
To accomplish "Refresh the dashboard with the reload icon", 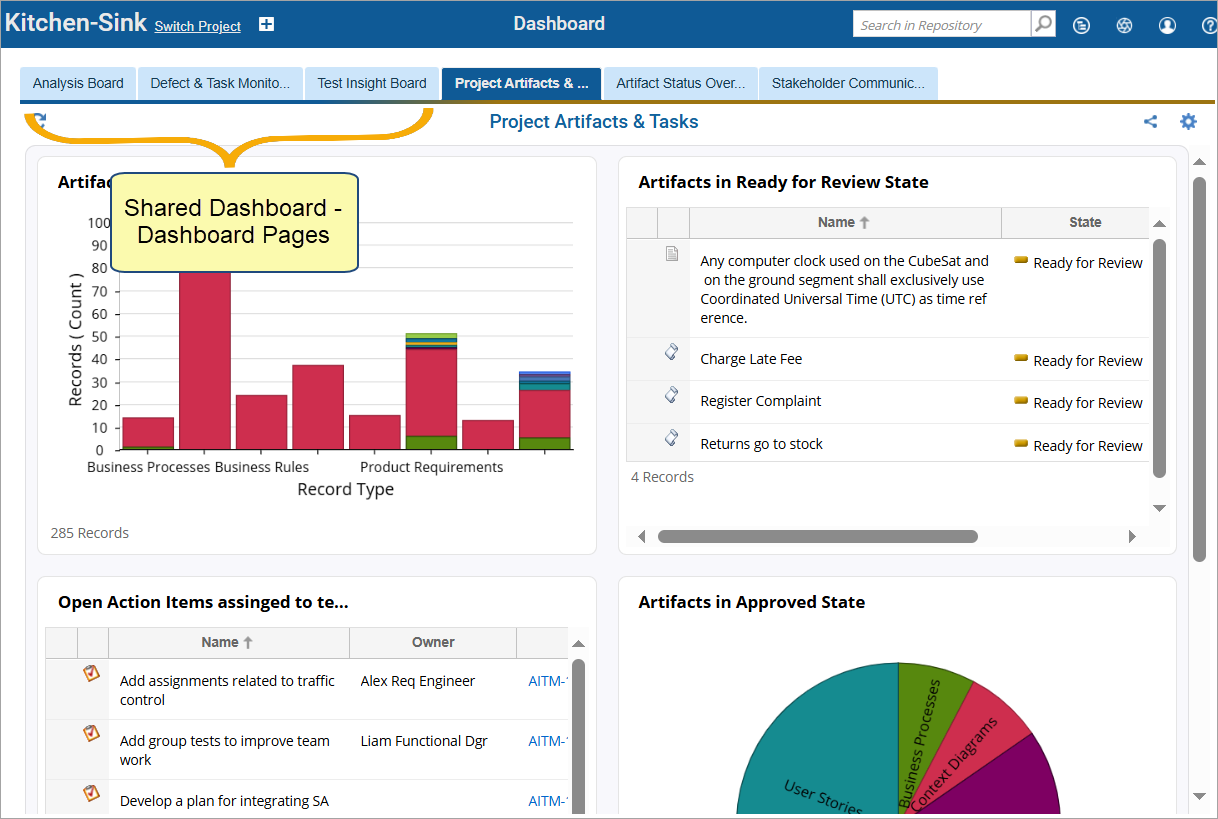I will [39, 121].
